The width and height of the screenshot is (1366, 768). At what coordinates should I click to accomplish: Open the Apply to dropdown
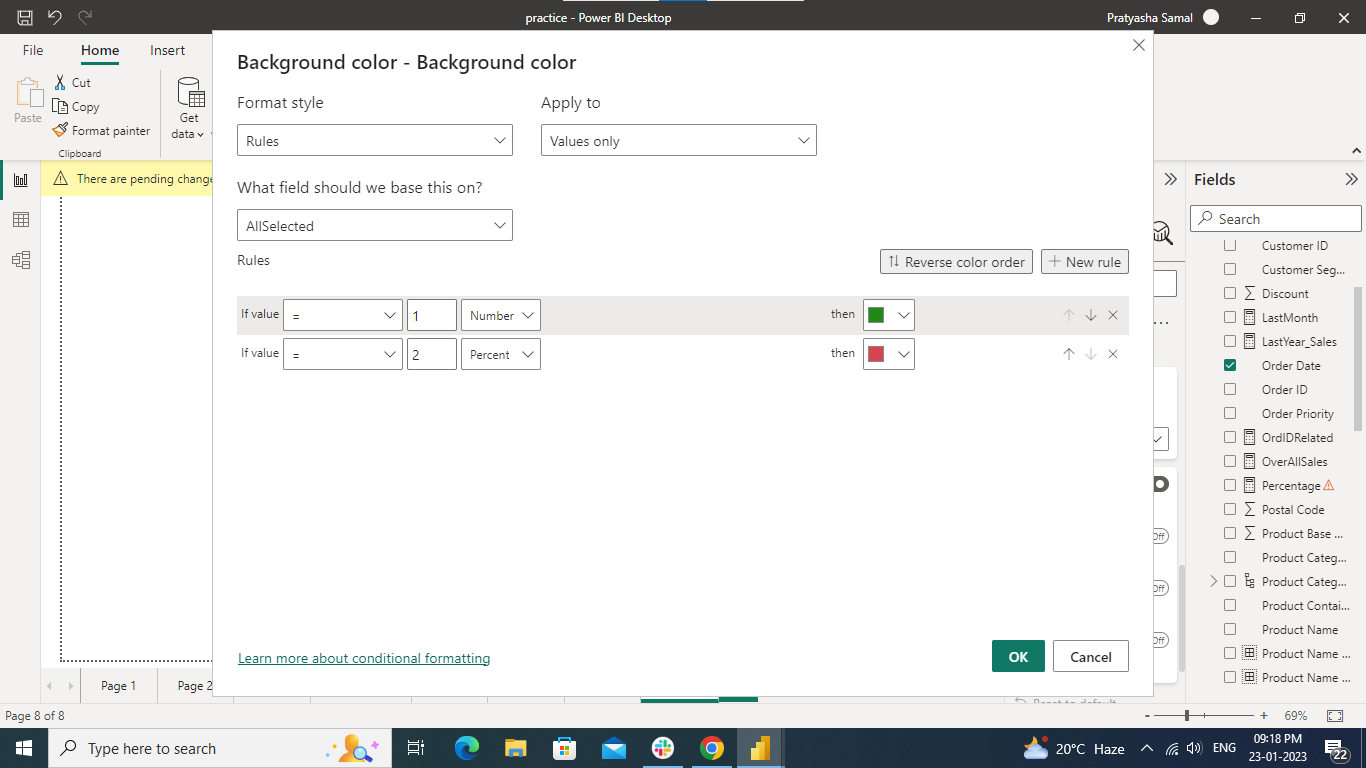point(679,141)
